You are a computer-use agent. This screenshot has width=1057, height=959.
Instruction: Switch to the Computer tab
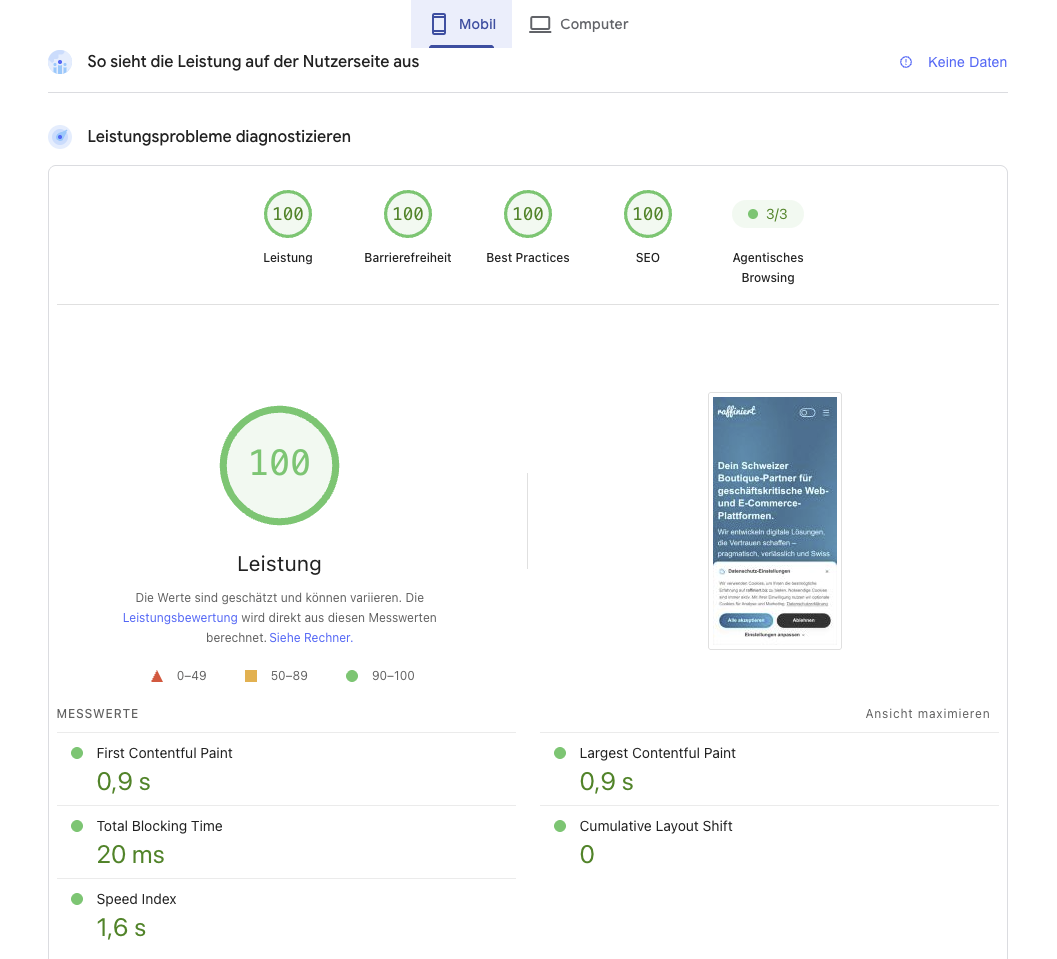(x=578, y=24)
